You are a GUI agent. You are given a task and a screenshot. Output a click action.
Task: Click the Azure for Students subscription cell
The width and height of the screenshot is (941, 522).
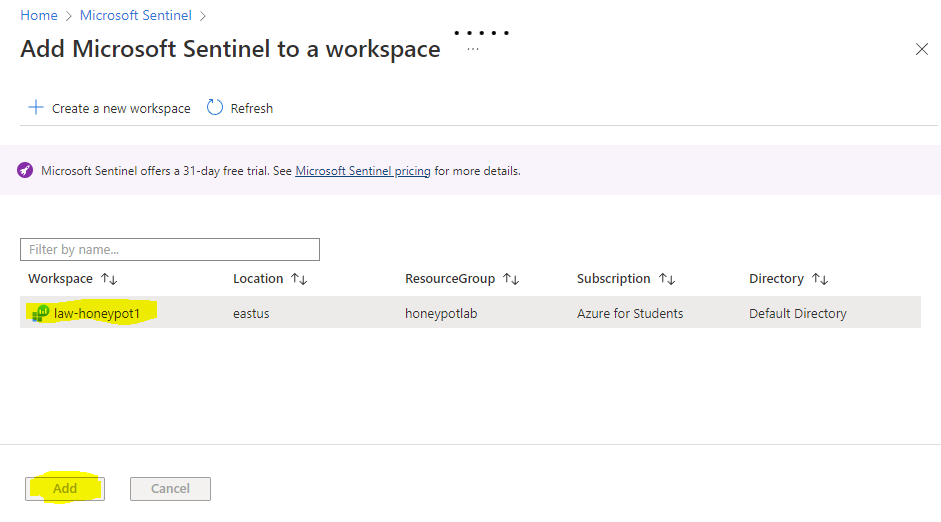(630, 313)
